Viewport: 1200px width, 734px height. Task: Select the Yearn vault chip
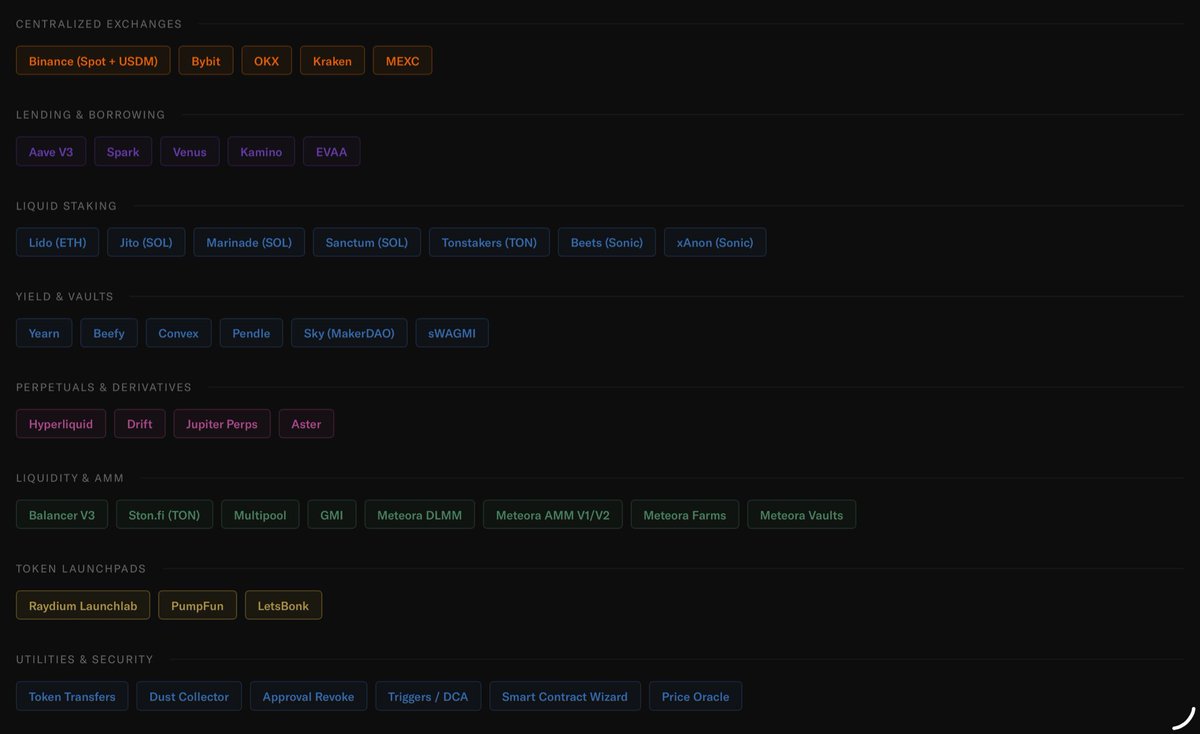(x=44, y=333)
